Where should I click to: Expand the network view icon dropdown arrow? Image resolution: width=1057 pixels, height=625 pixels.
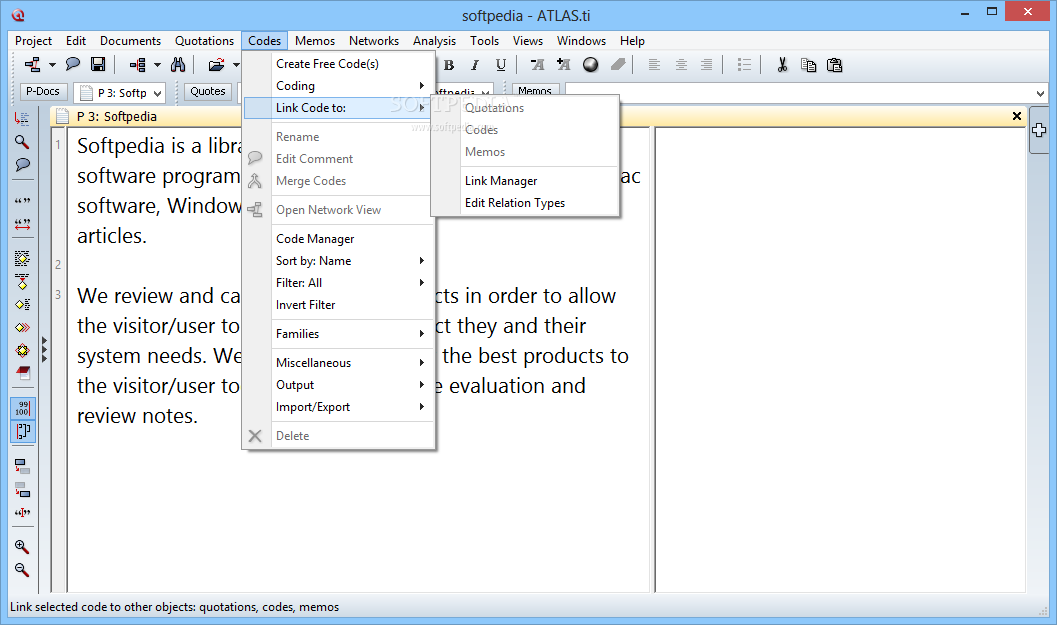(52, 65)
